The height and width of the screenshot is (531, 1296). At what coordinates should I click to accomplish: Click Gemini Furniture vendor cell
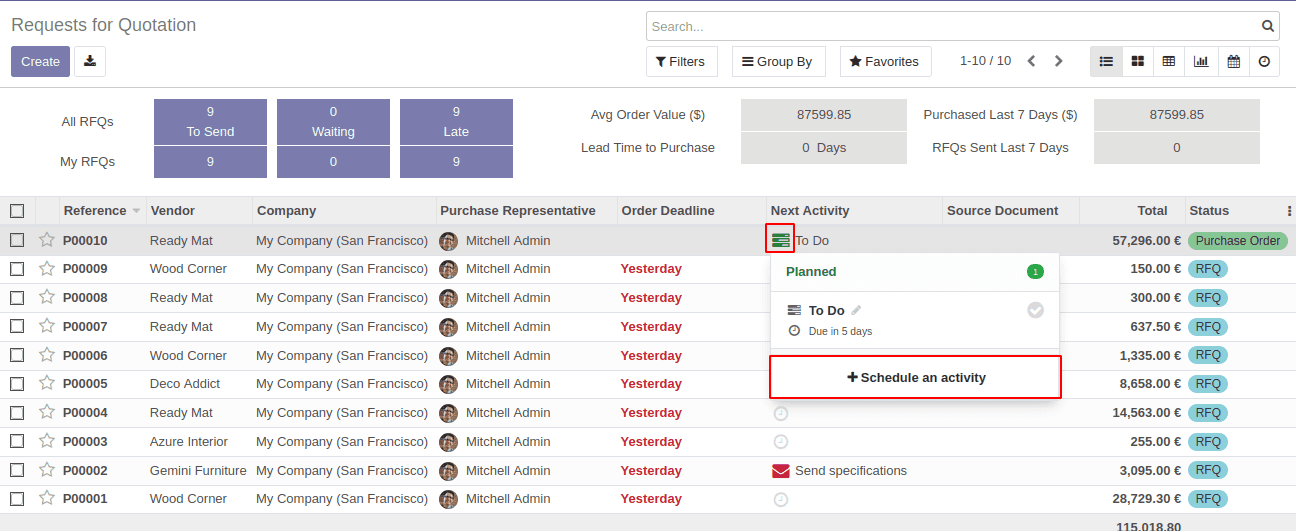pos(198,470)
